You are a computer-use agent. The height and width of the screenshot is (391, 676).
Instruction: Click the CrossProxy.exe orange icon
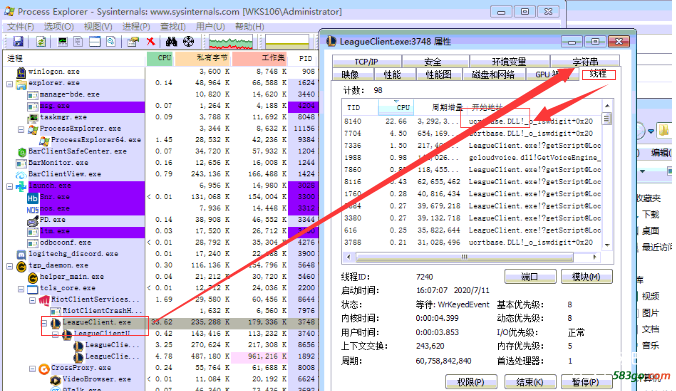click(44, 369)
